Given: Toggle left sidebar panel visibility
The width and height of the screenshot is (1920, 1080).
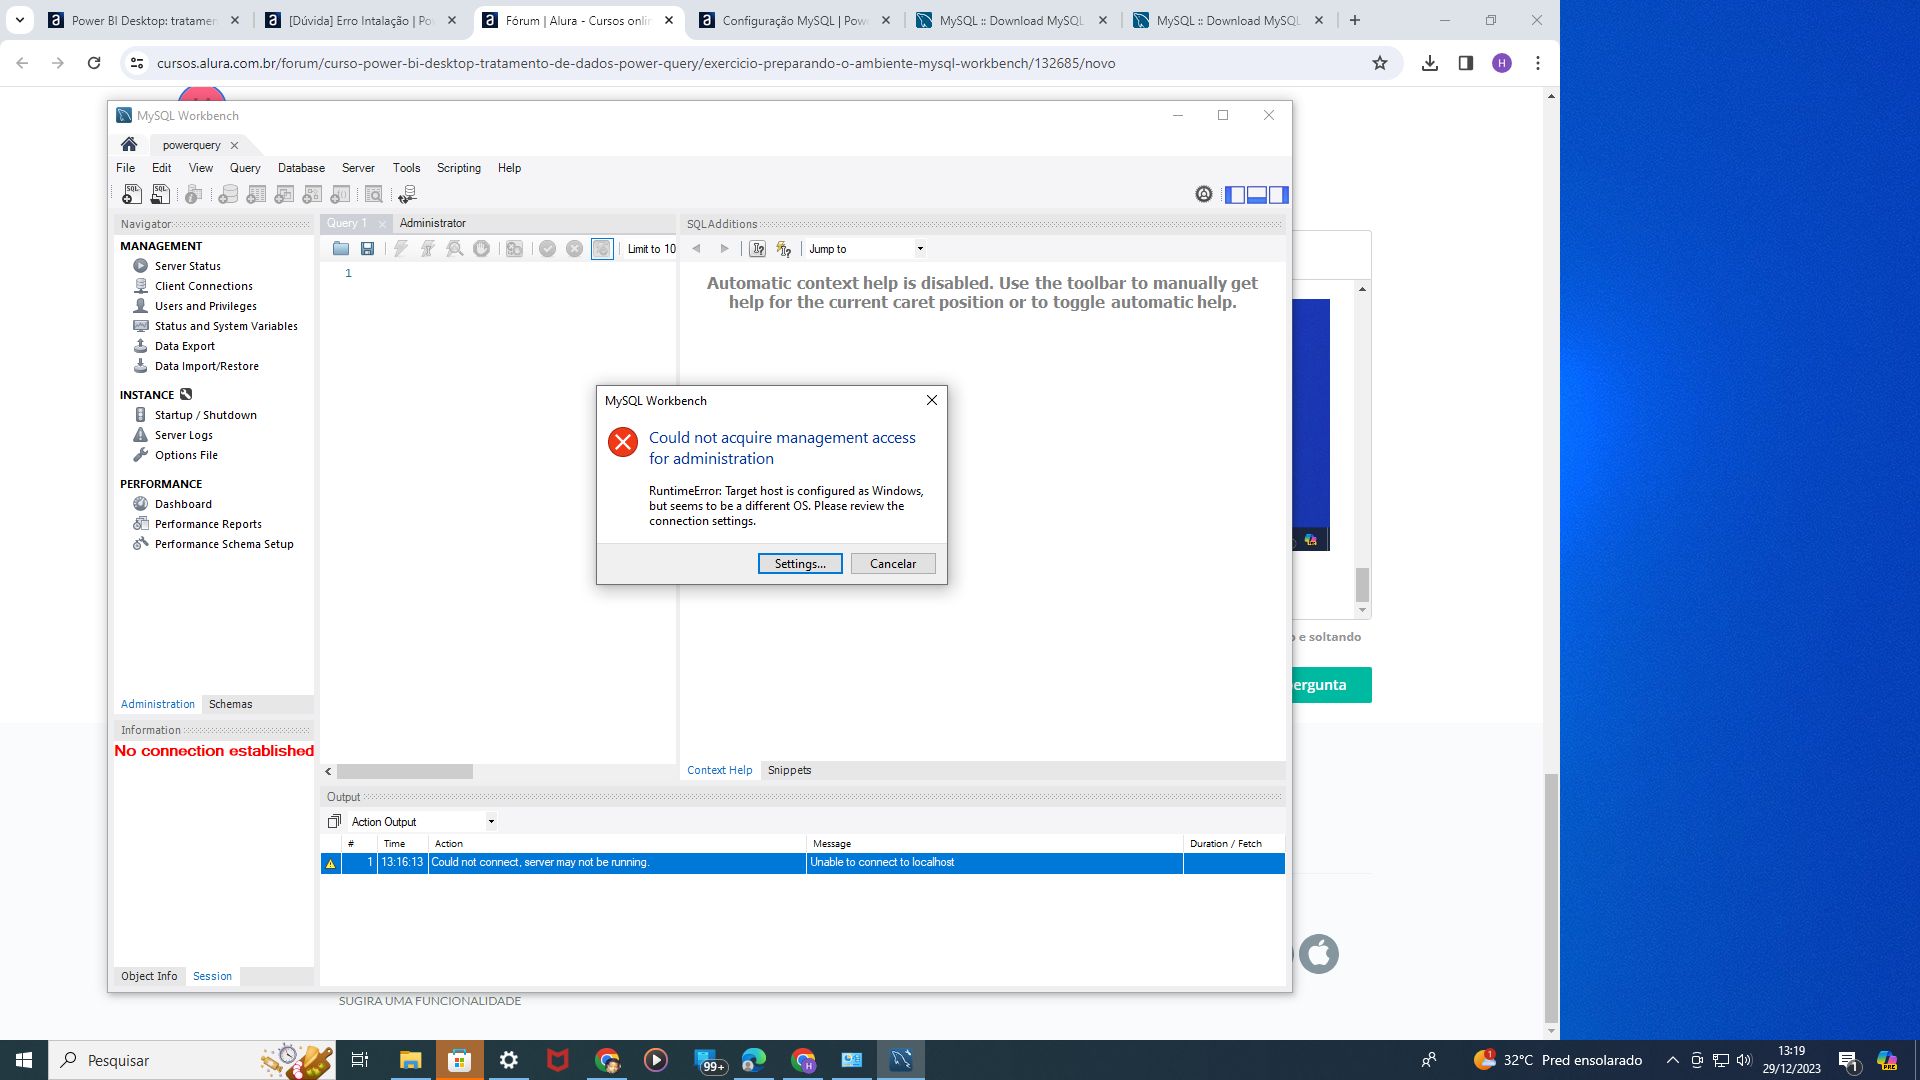Looking at the screenshot, I should [x=1235, y=195].
